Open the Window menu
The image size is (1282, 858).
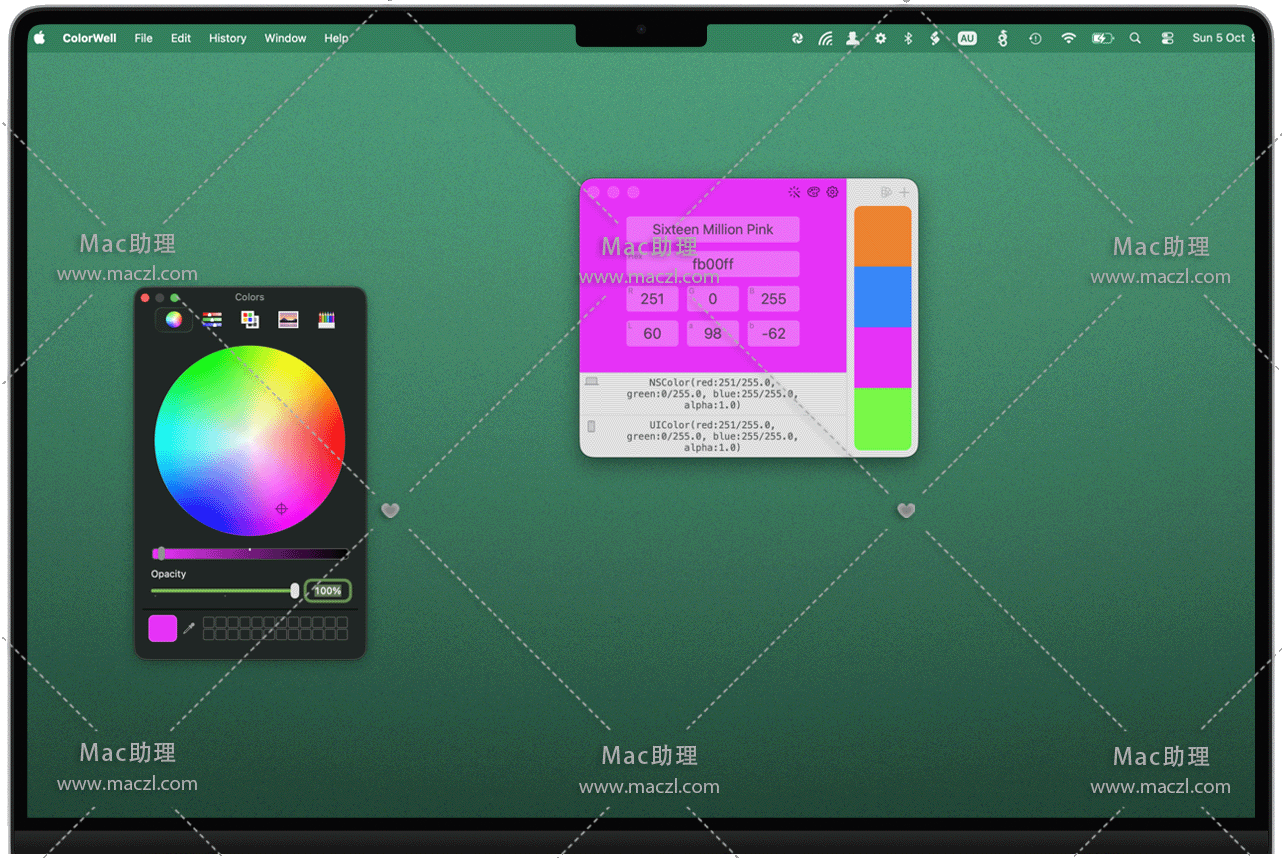coord(285,38)
